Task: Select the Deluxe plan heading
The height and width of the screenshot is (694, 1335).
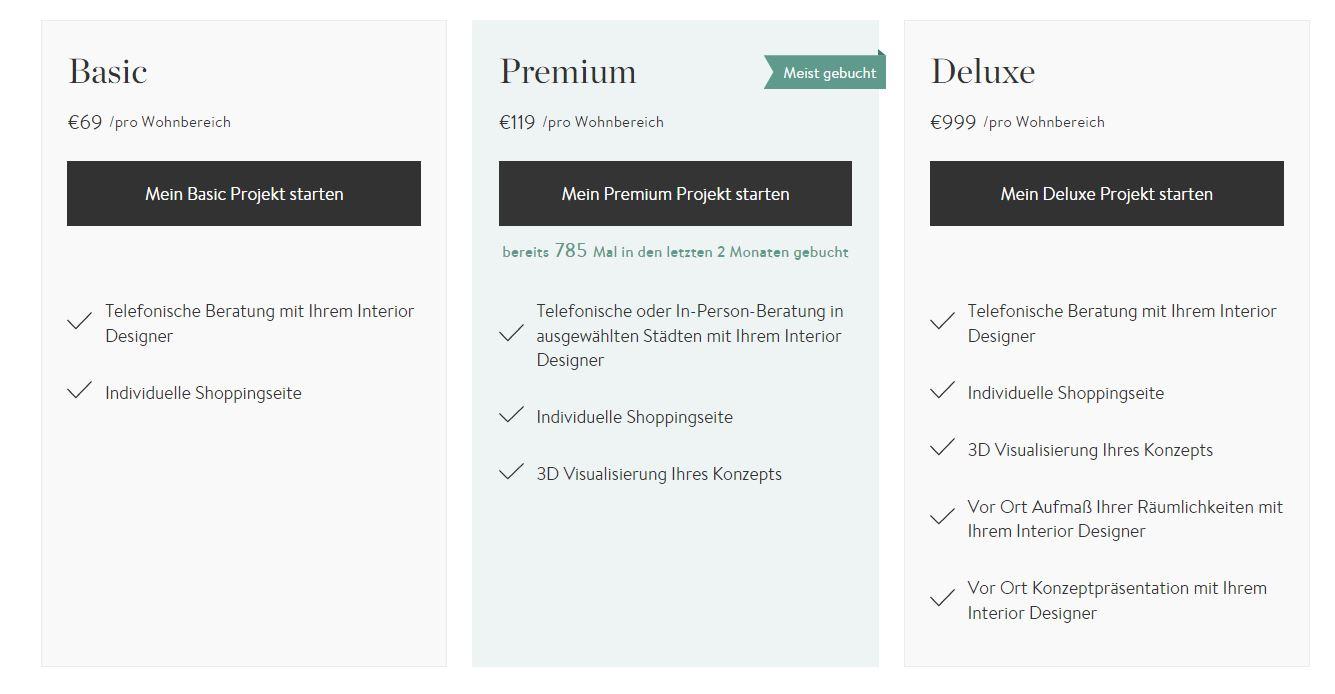Action: 983,72
